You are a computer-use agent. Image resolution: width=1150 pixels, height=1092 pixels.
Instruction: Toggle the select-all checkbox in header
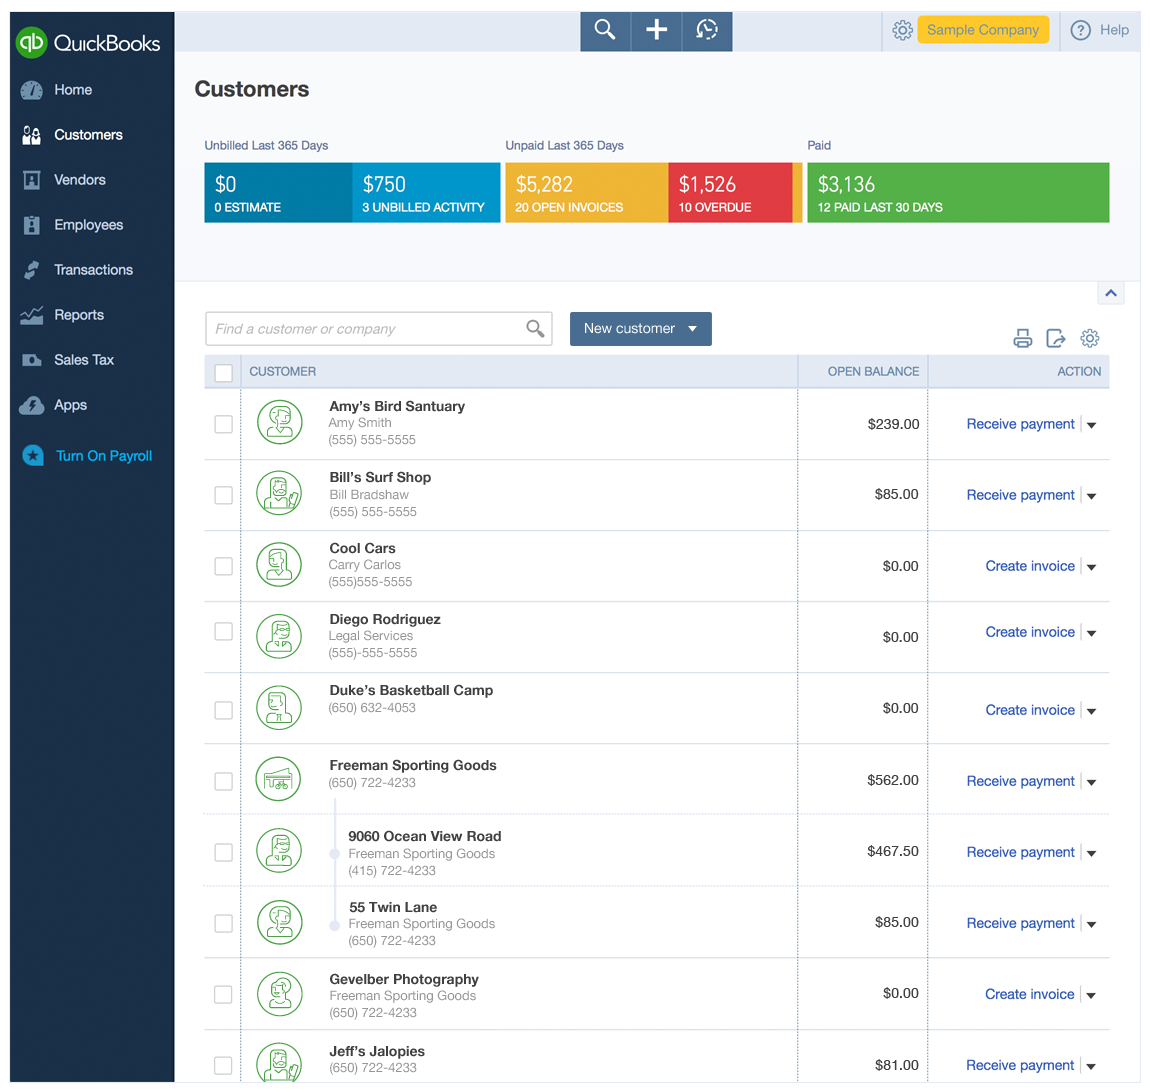pos(224,373)
